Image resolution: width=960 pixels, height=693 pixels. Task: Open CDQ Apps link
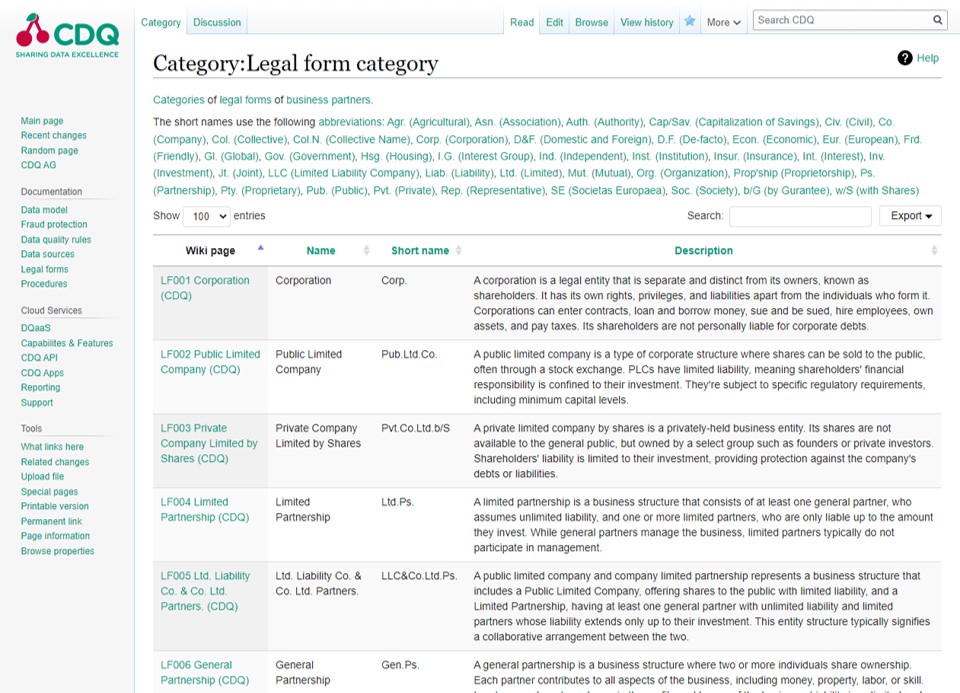click(42, 373)
